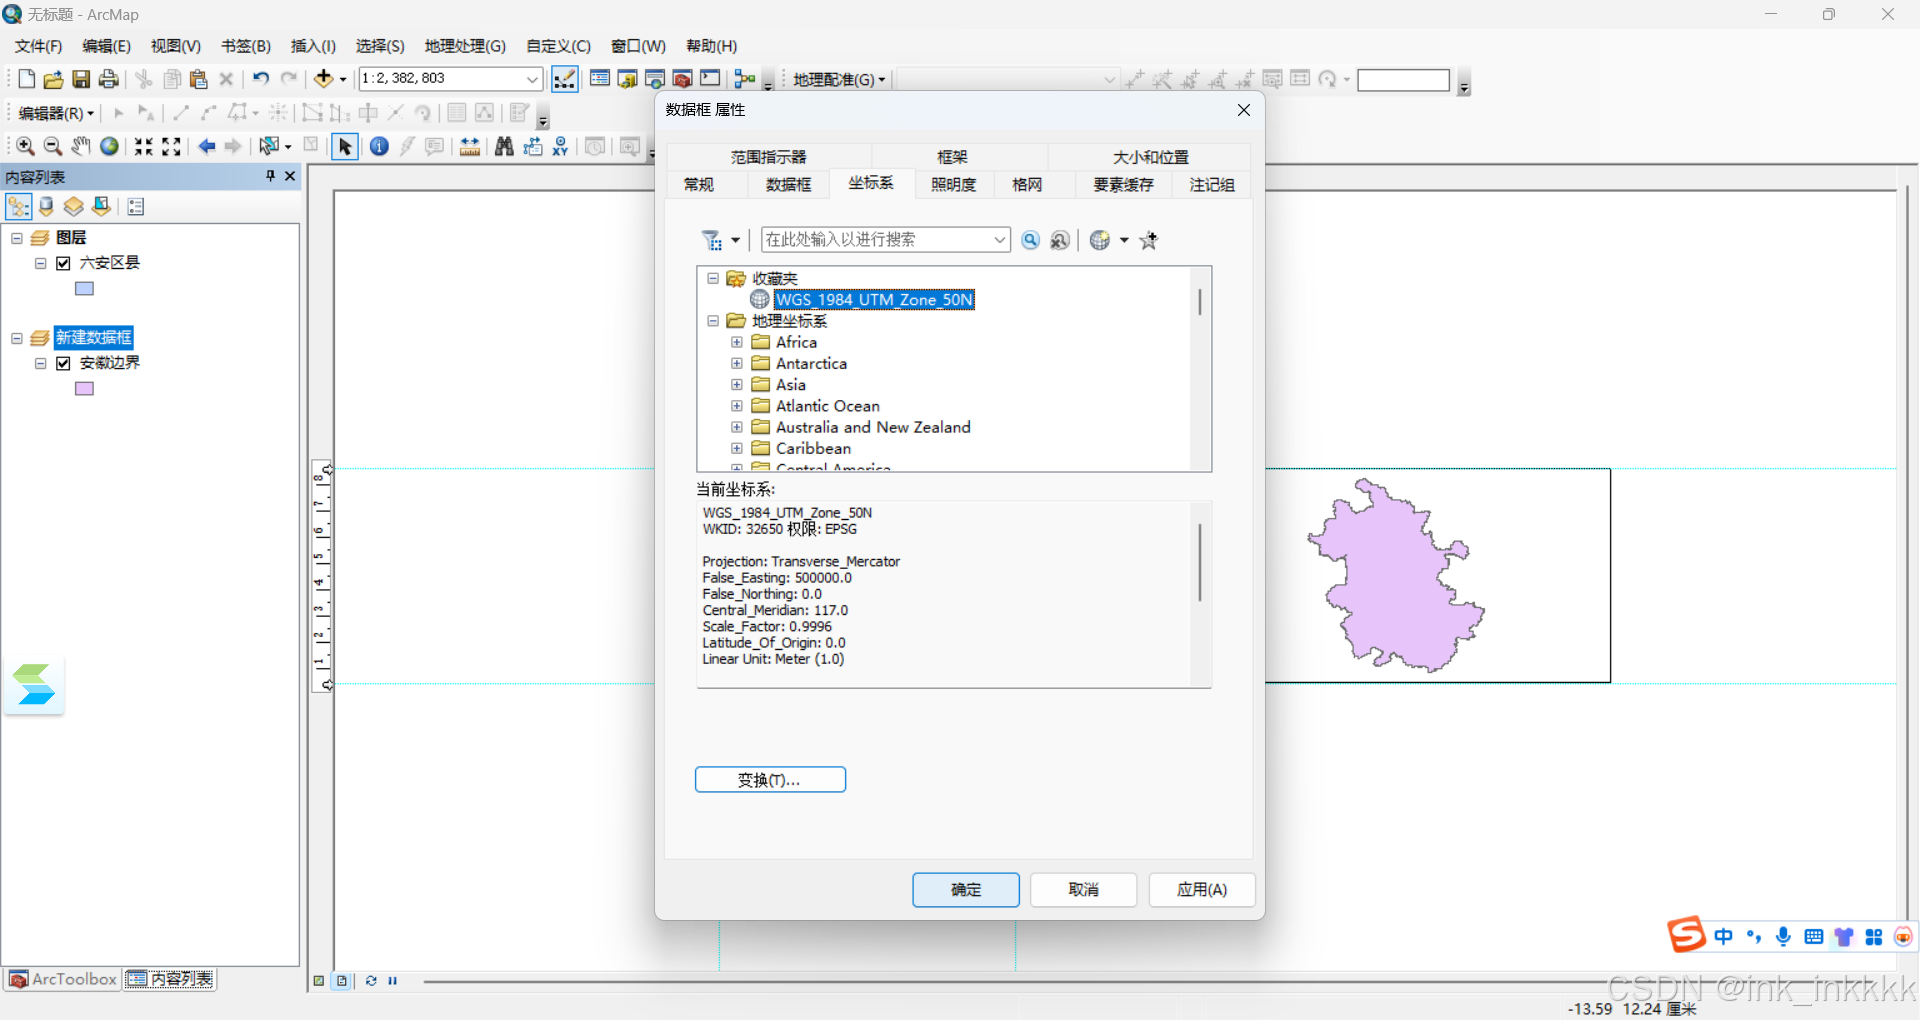Image resolution: width=1920 pixels, height=1020 pixels.
Task: Click the Add Data icon
Action: pyautogui.click(x=323, y=79)
